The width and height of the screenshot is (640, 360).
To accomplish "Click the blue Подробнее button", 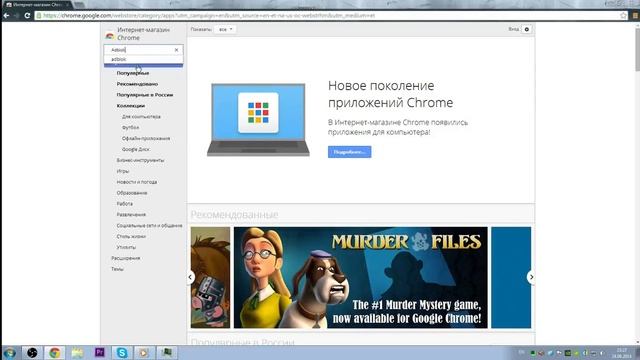I will 349,152.
